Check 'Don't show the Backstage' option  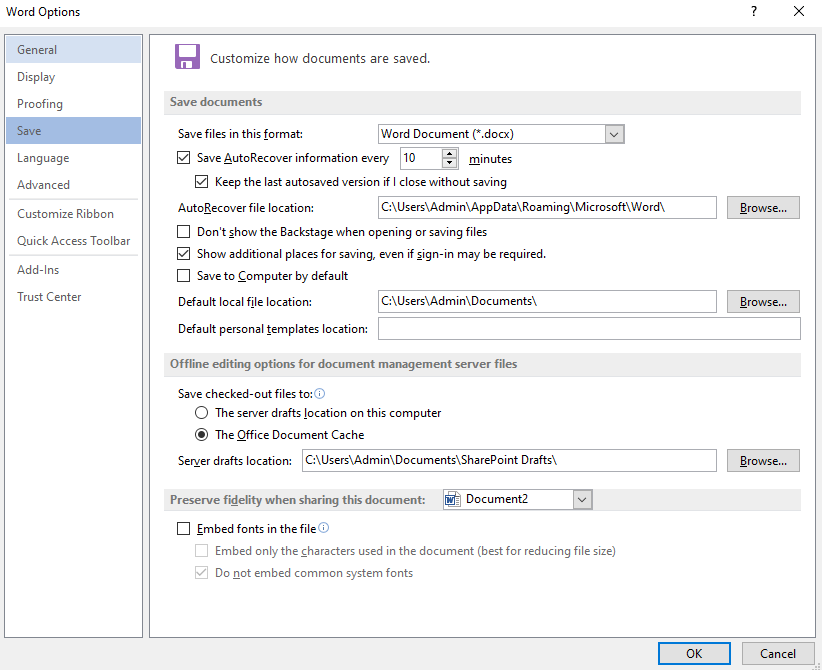click(x=184, y=231)
